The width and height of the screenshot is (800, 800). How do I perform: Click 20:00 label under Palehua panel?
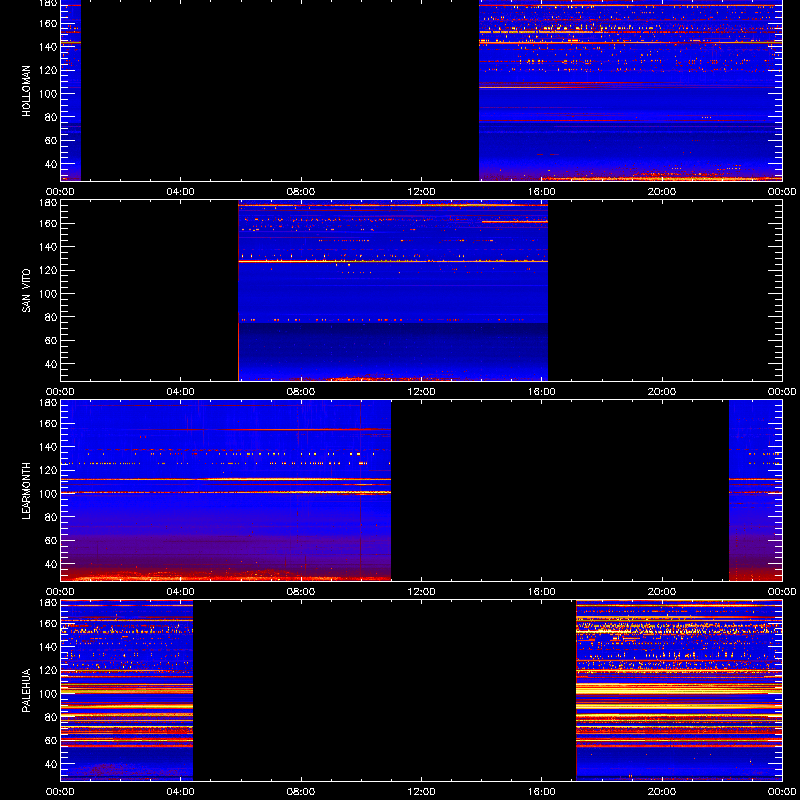662,792
